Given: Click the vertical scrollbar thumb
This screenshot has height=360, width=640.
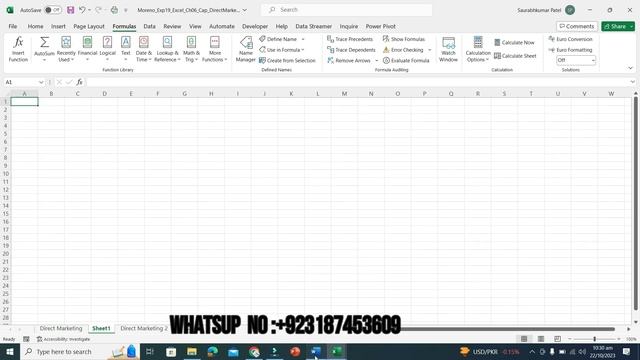Looking at the screenshot, I should click(x=636, y=203).
